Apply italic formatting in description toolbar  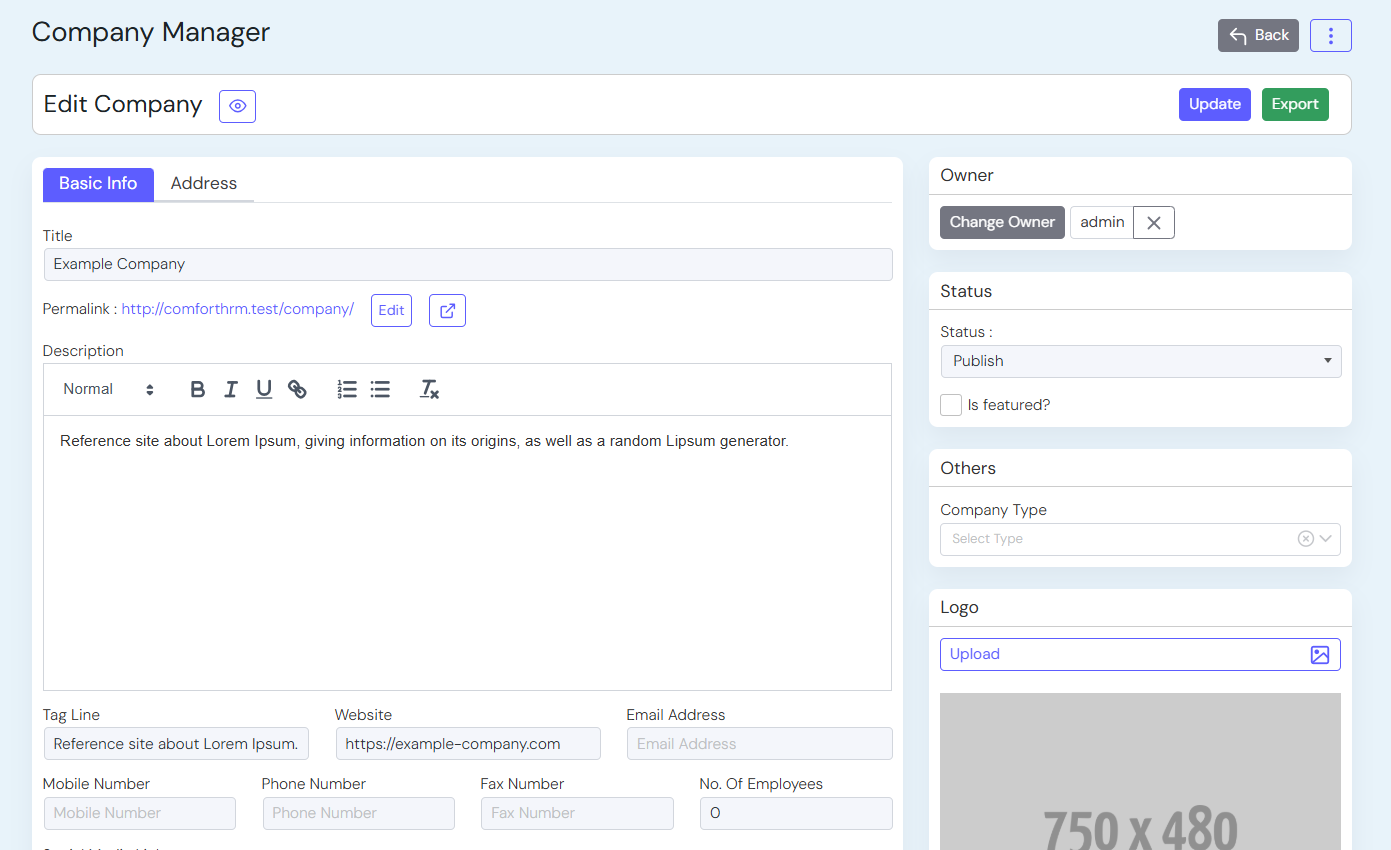click(x=231, y=390)
